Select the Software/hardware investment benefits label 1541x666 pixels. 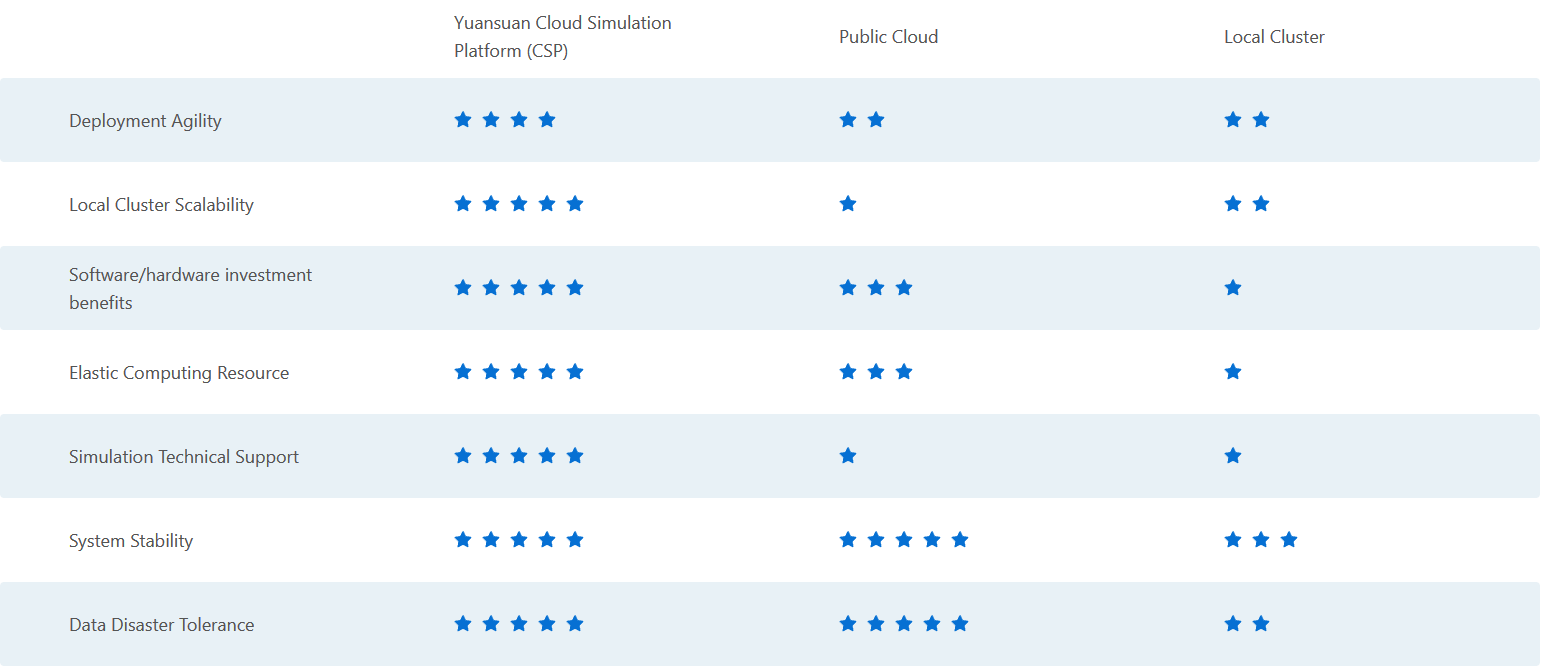tap(190, 289)
